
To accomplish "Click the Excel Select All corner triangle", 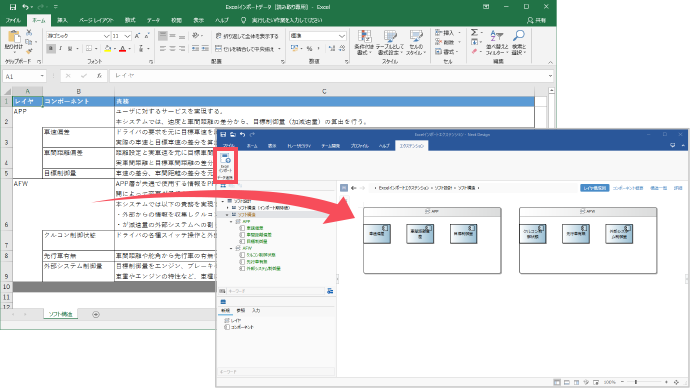I will click(x=7, y=92).
